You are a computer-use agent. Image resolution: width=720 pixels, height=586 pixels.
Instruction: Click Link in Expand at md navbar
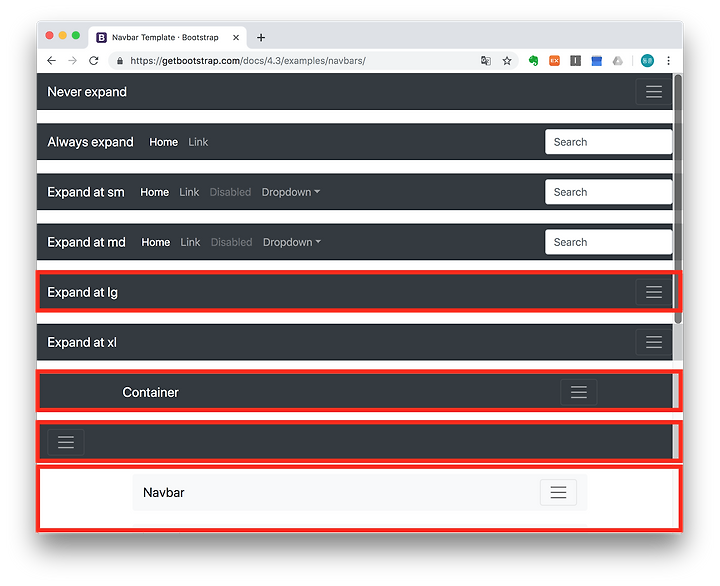[x=190, y=242]
